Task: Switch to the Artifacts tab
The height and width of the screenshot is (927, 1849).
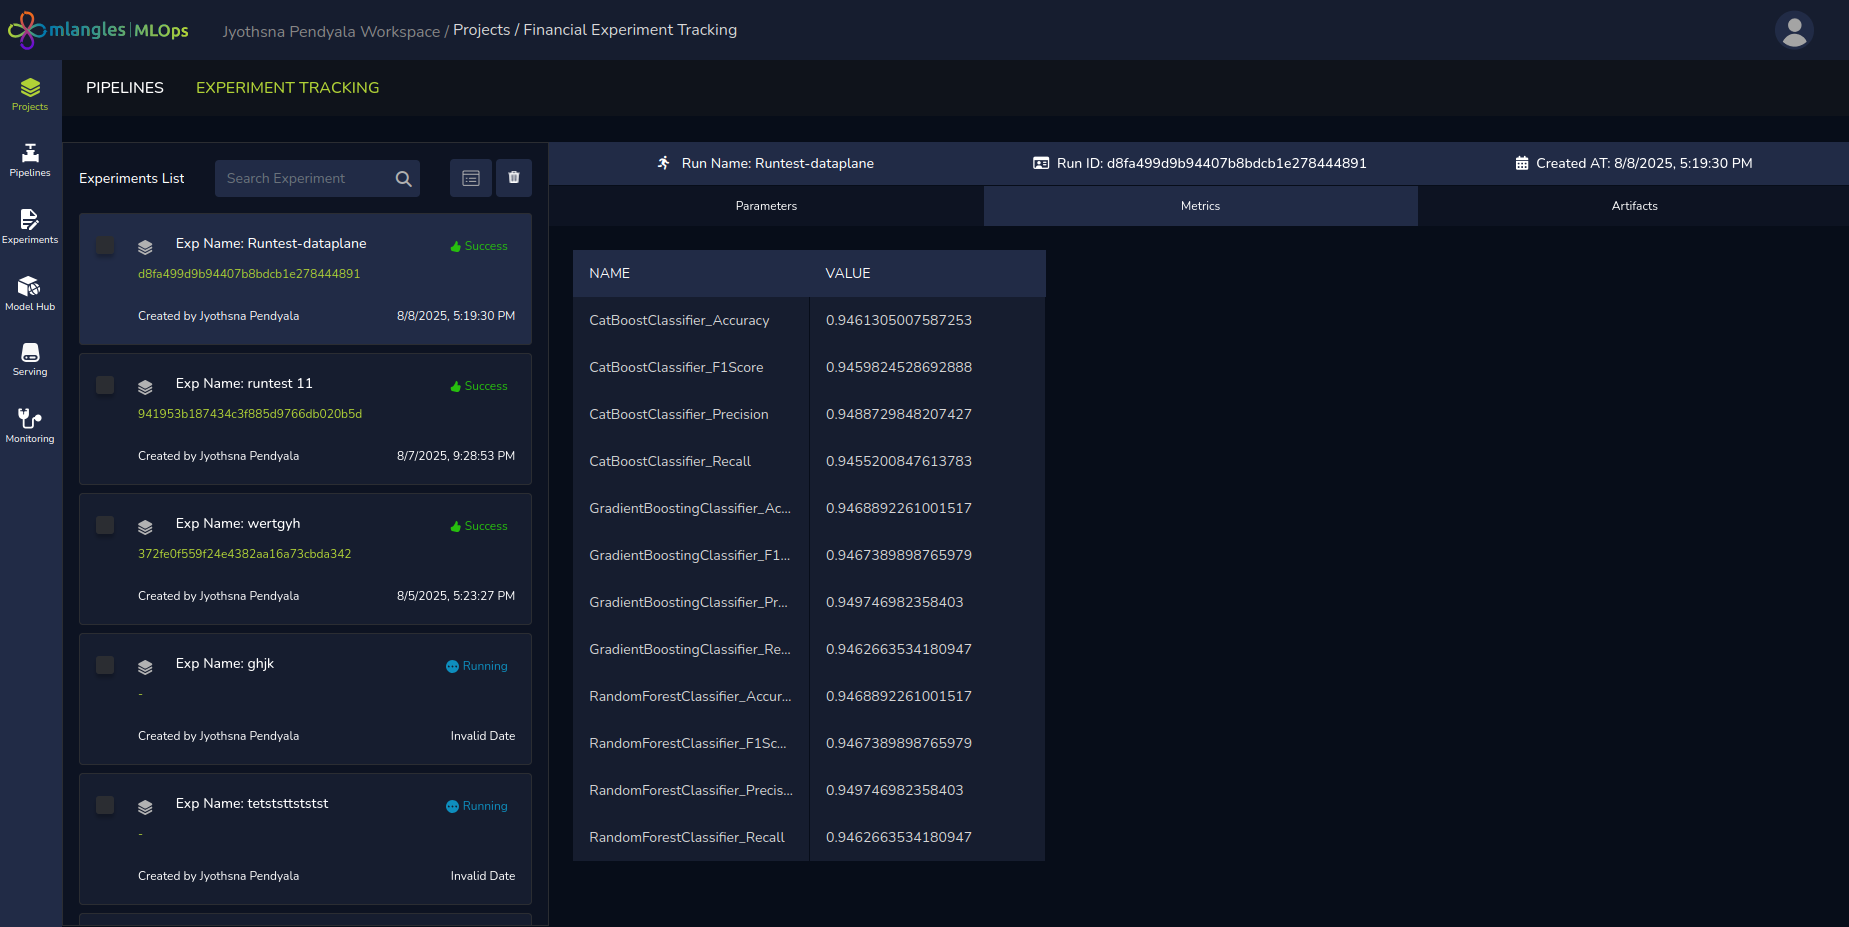Action: click(1634, 206)
